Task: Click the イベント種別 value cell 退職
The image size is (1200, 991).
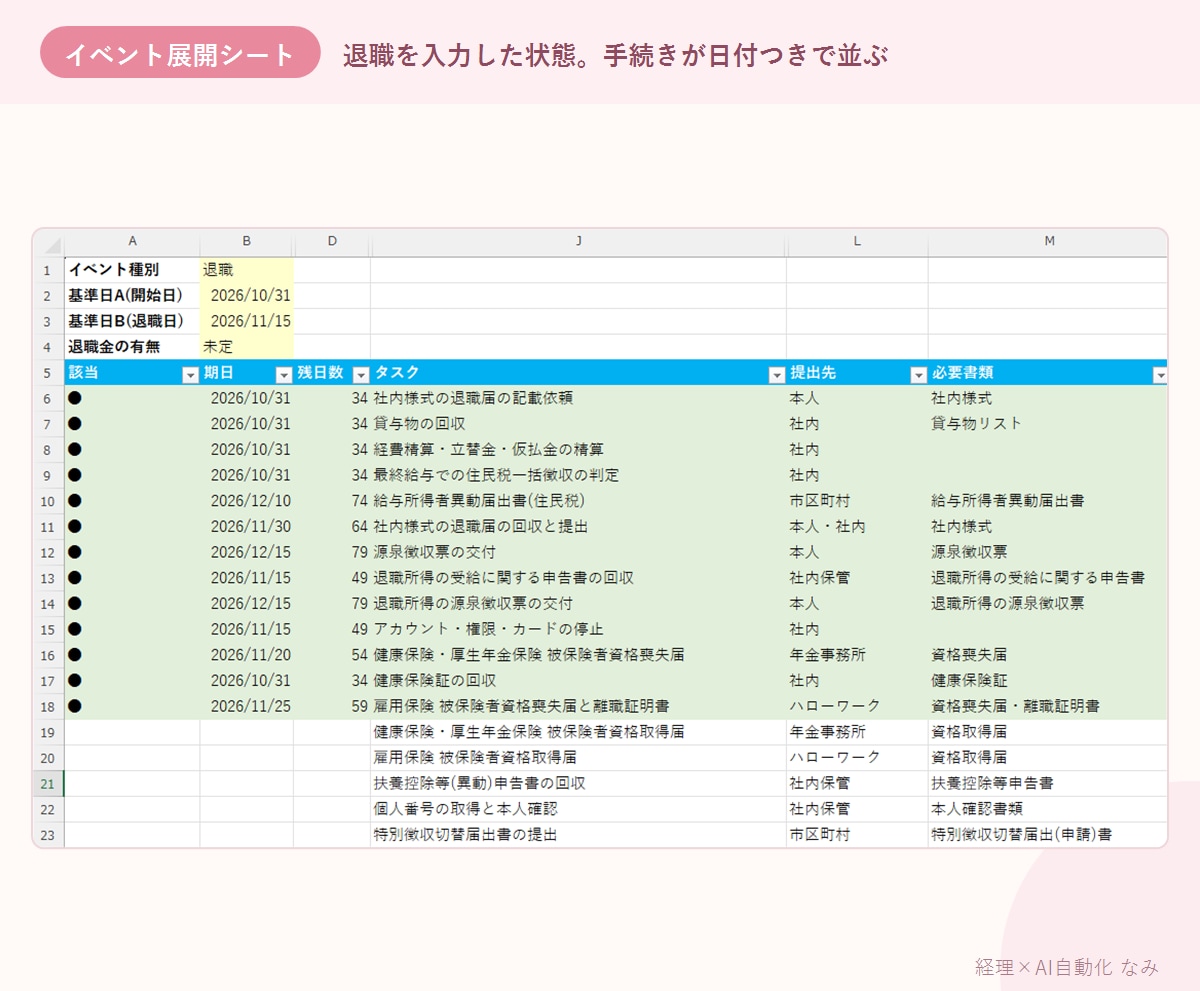Action: (247, 270)
